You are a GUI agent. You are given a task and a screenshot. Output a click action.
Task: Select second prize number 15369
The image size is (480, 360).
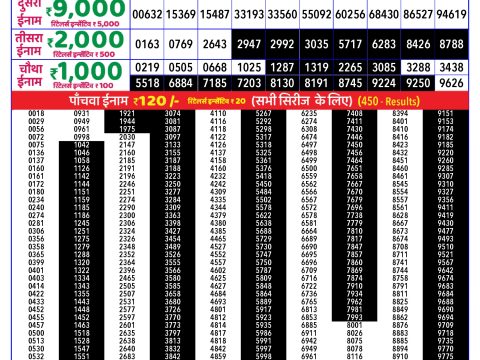coord(181,15)
